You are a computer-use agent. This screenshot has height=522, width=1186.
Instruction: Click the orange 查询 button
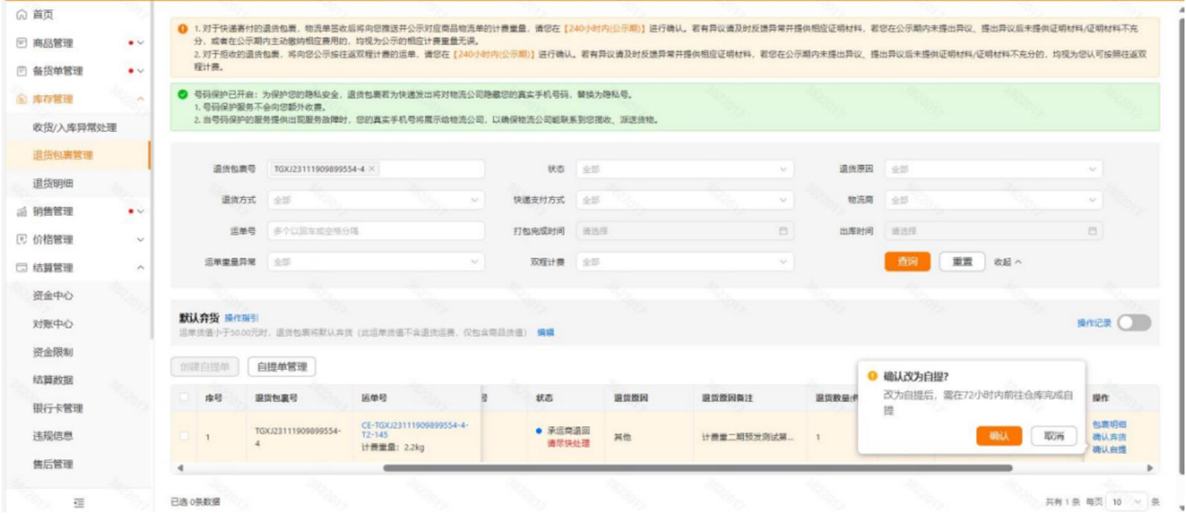[907, 262]
